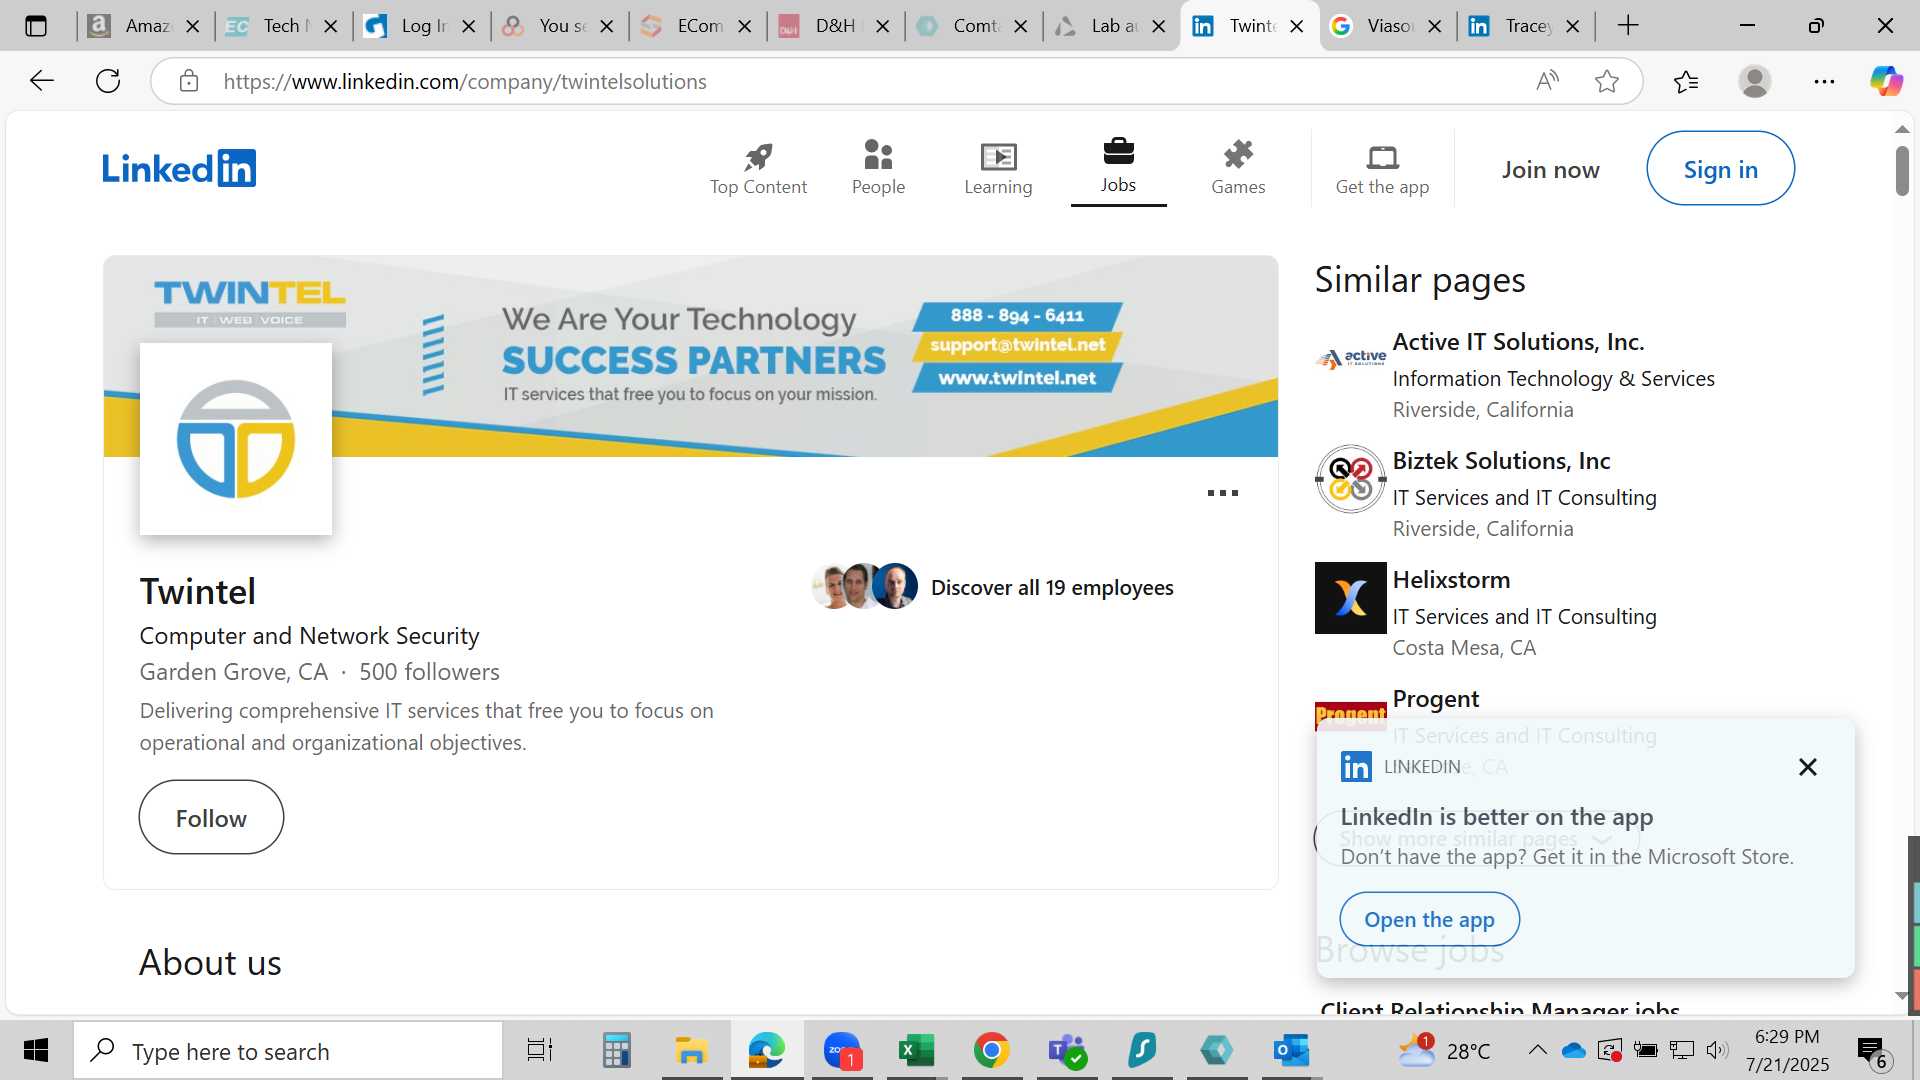Open Zoom from the taskbar

842,1051
